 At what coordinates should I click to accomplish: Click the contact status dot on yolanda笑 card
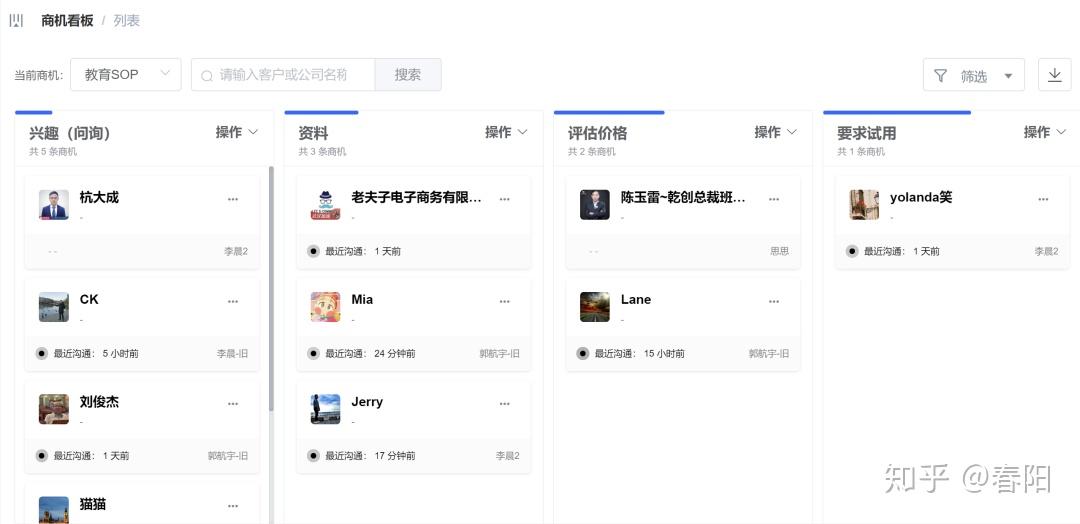coord(852,251)
